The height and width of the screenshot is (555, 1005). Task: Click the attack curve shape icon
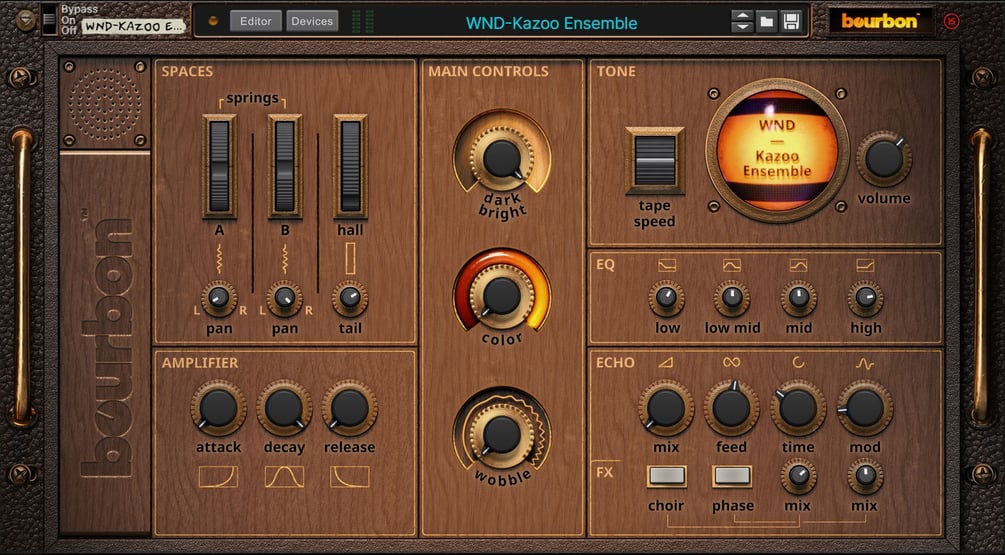point(218,477)
